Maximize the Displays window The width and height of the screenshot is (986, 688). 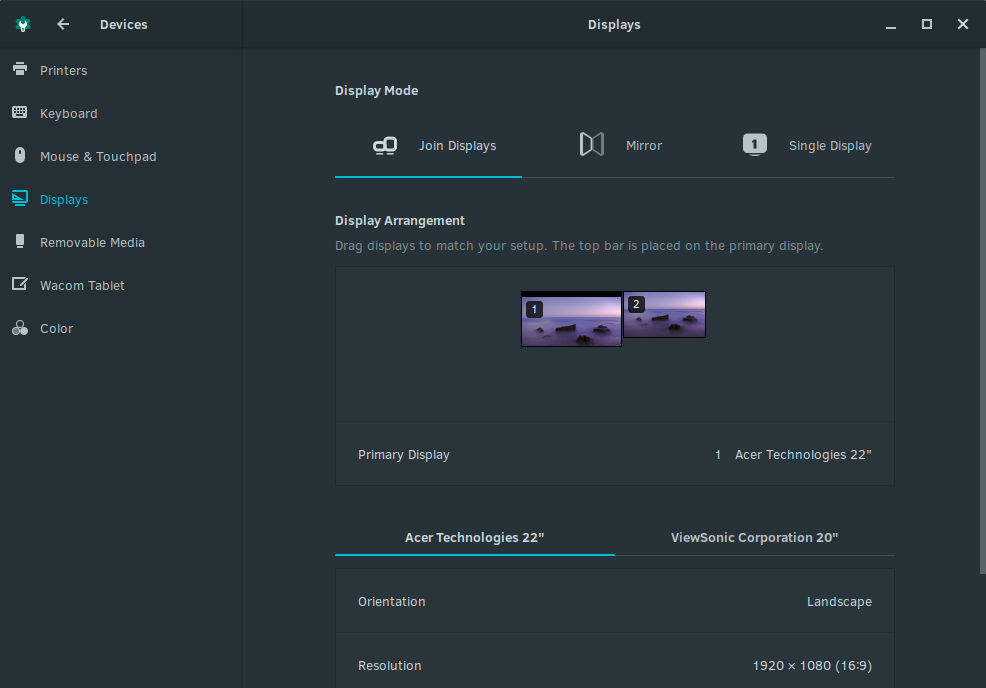(x=926, y=24)
